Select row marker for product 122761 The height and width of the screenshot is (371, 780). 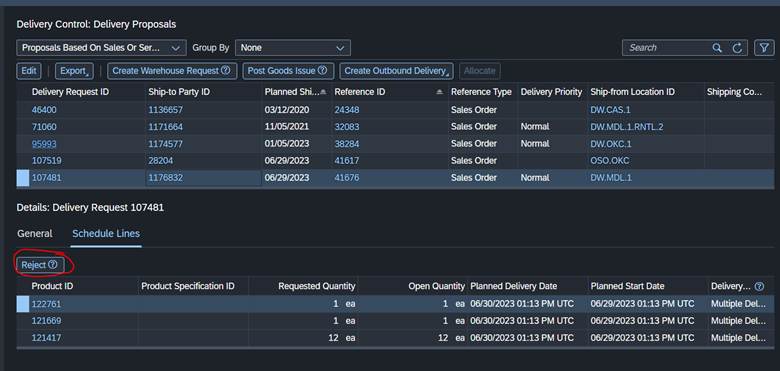pos(23,304)
